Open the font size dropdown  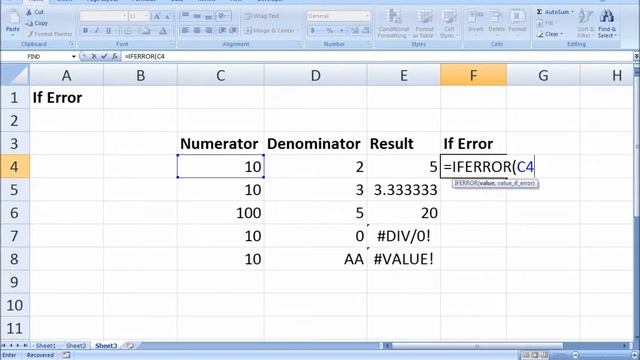[147, 16]
